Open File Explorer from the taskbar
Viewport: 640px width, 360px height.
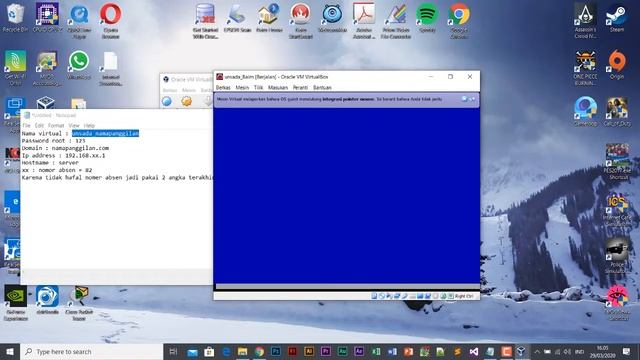point(242,351)
